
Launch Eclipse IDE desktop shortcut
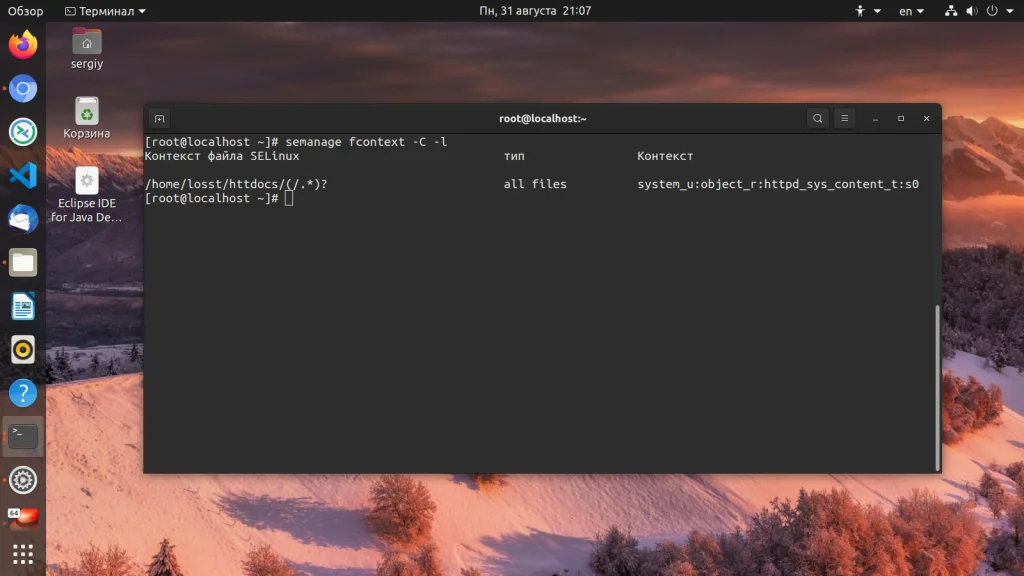pos(87,195)
